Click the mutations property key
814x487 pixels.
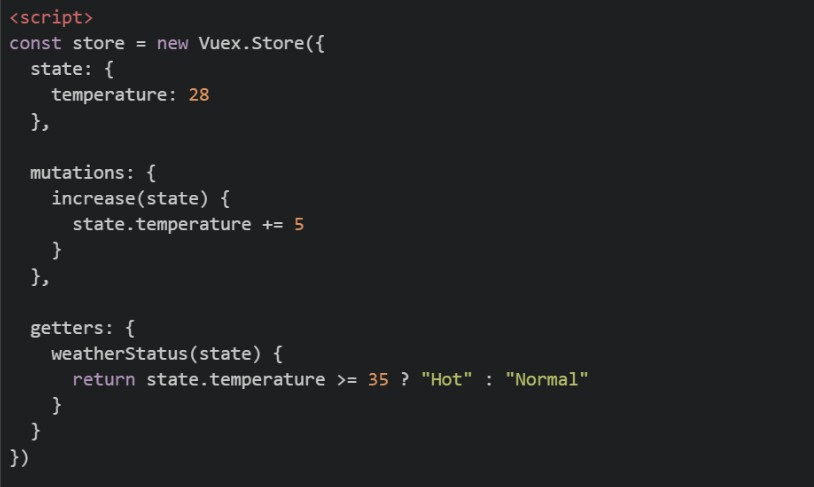click(x=77, y=172)
